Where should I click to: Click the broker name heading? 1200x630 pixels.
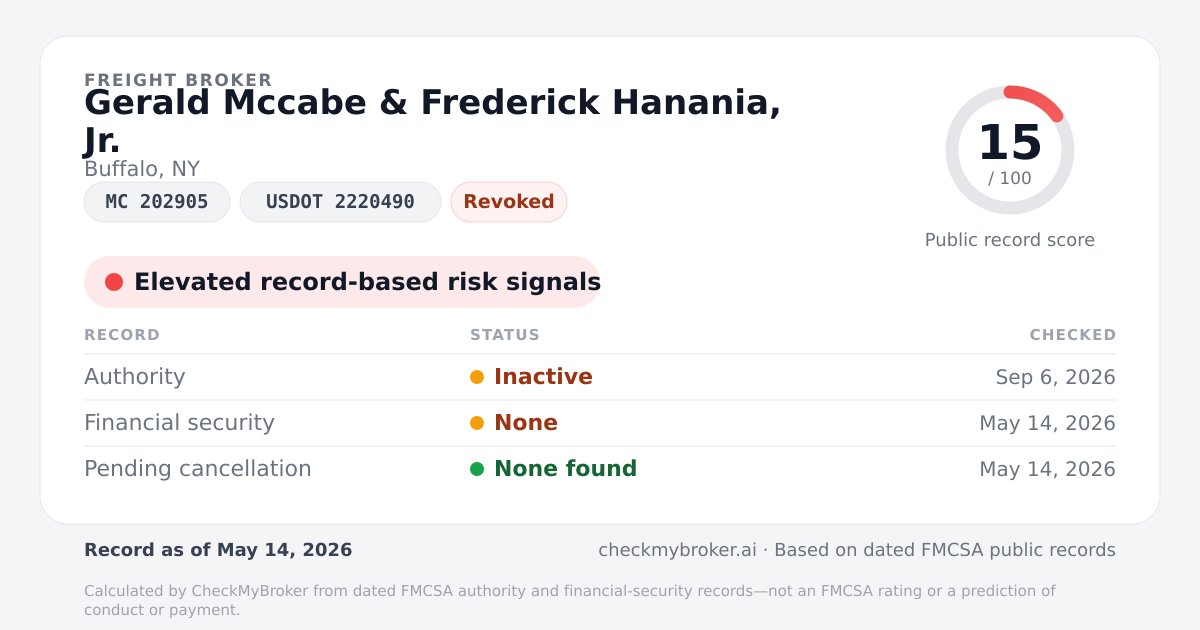point(433,121)
